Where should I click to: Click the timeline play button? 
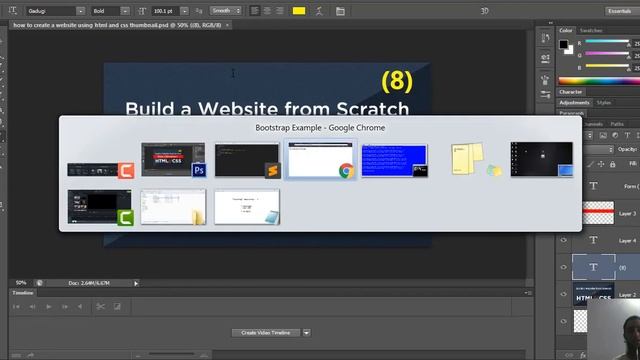pos(48,307)
